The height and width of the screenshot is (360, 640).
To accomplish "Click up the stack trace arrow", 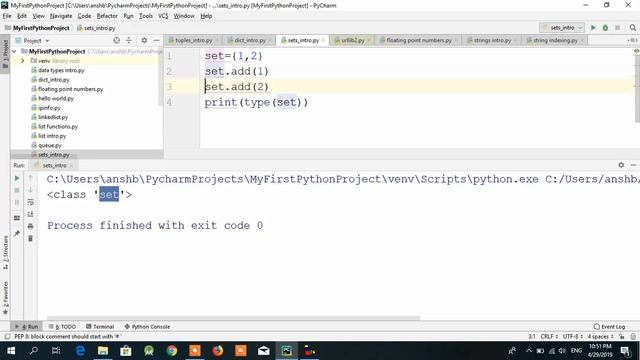I will [x=31, y=178].
